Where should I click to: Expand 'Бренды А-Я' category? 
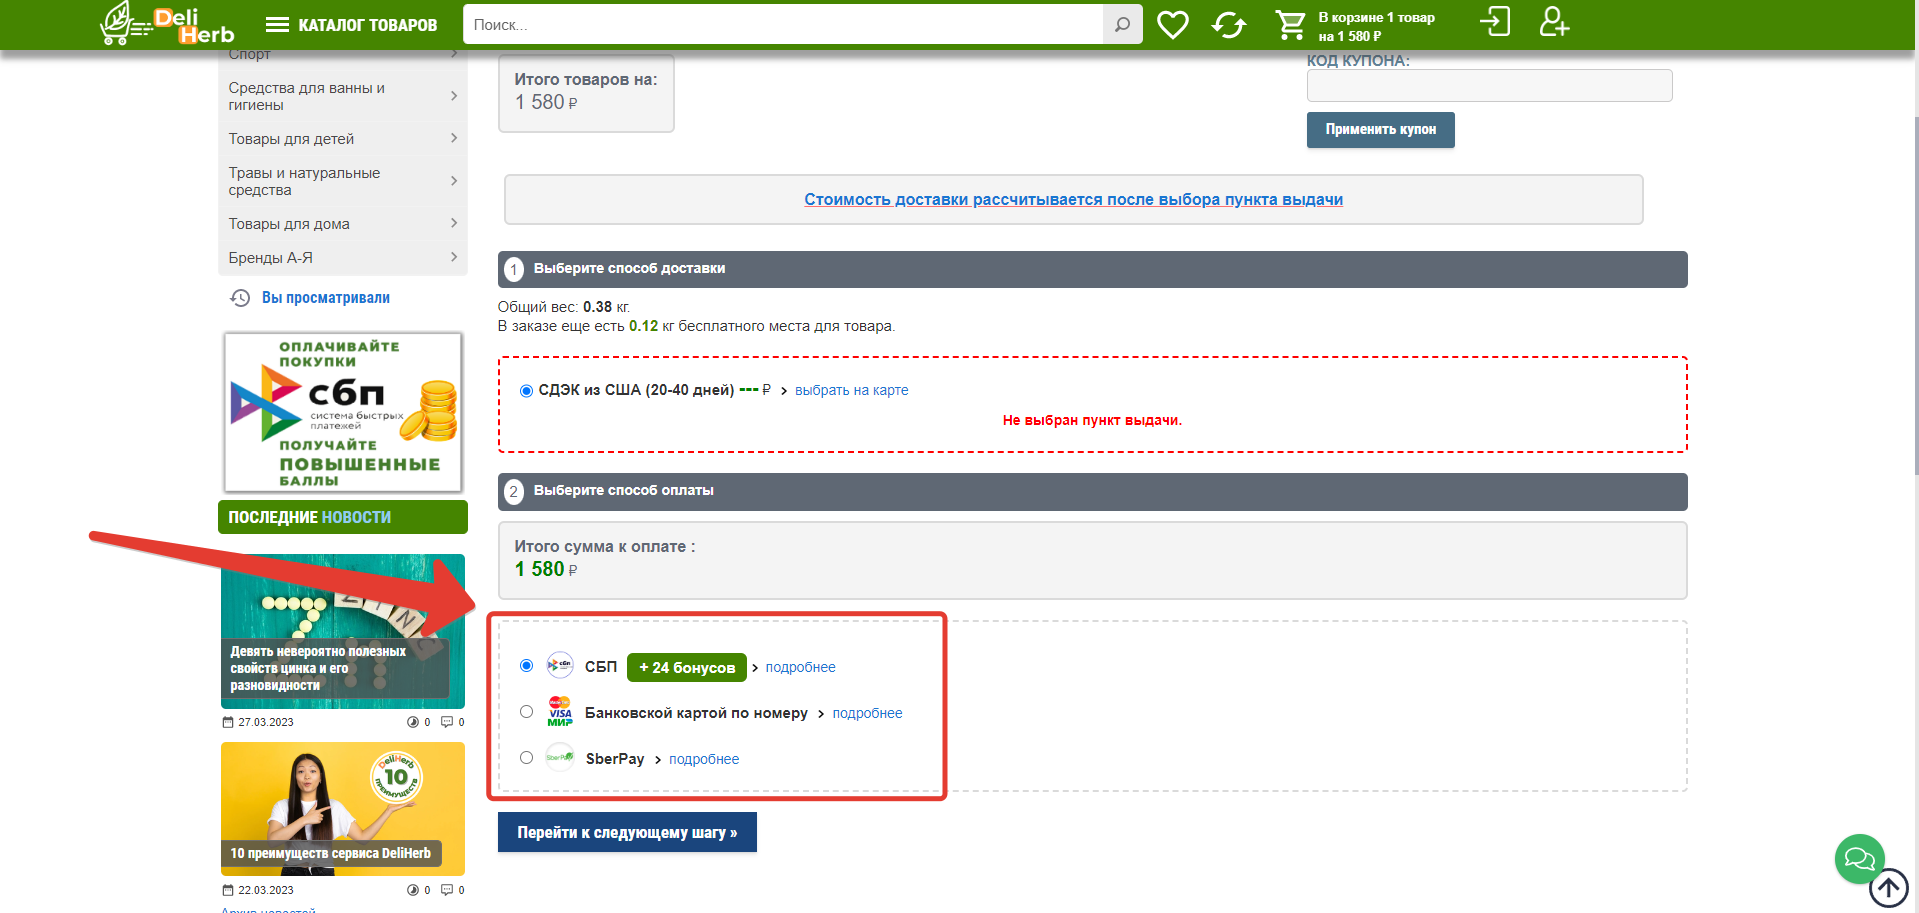[x=454, y=257]
